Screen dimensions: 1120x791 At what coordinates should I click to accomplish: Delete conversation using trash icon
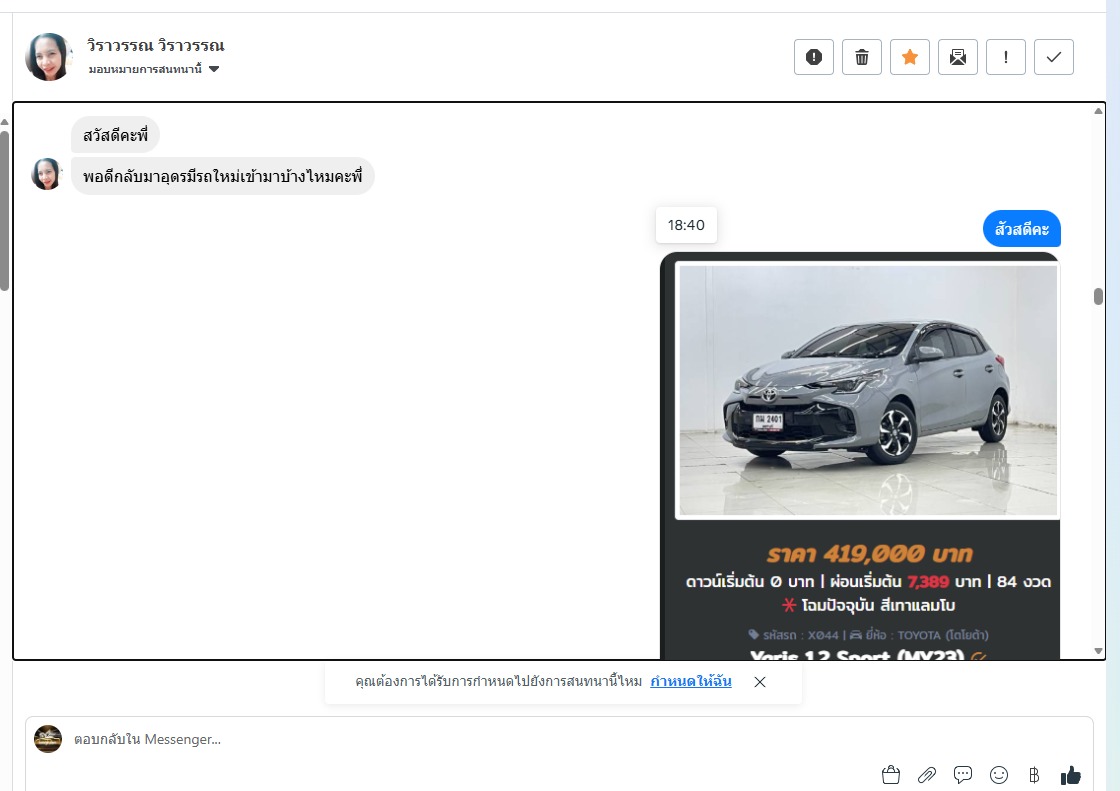(x=861, y=57)
